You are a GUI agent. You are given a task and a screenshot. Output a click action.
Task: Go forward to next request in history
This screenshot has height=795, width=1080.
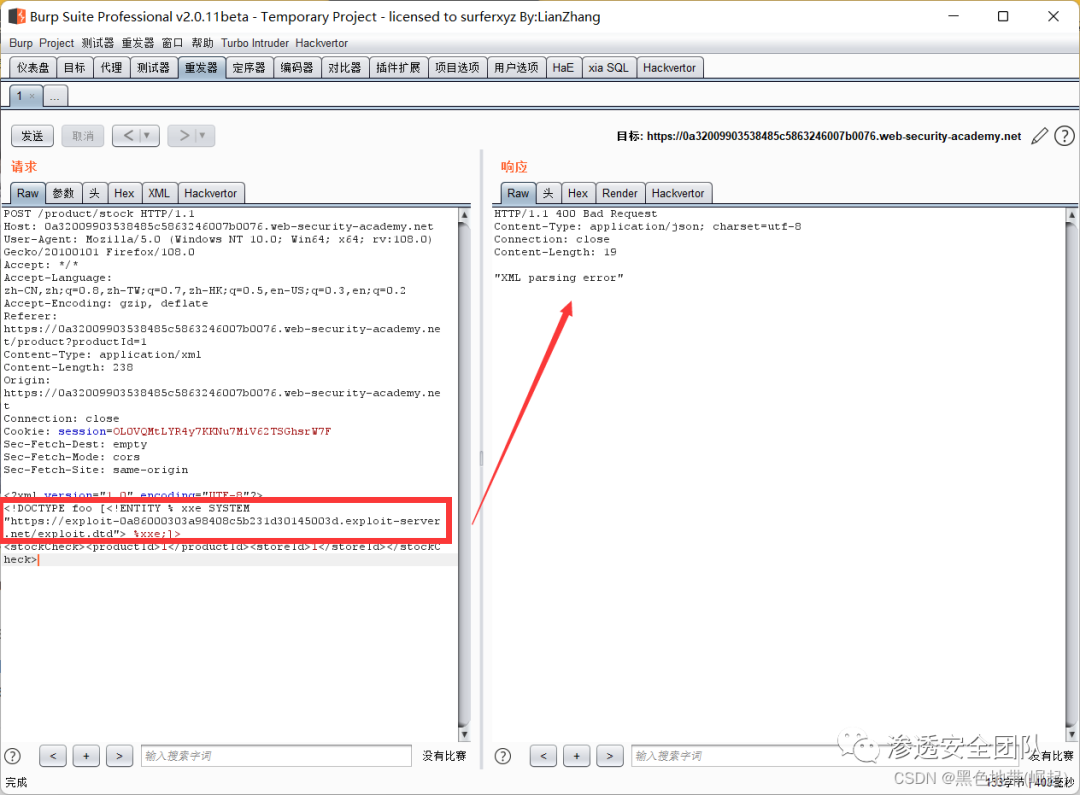click(184, 136)
